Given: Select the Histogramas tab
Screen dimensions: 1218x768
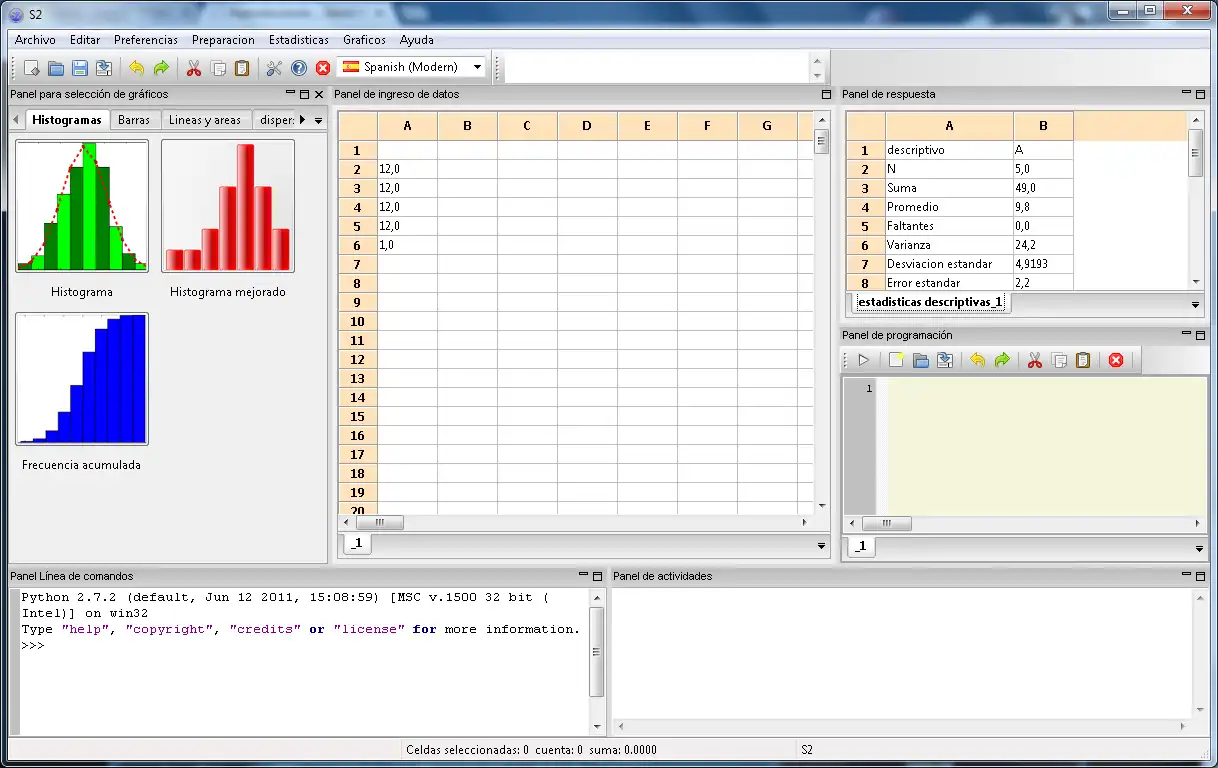Looking at the screenshot, I should (67, 120).
